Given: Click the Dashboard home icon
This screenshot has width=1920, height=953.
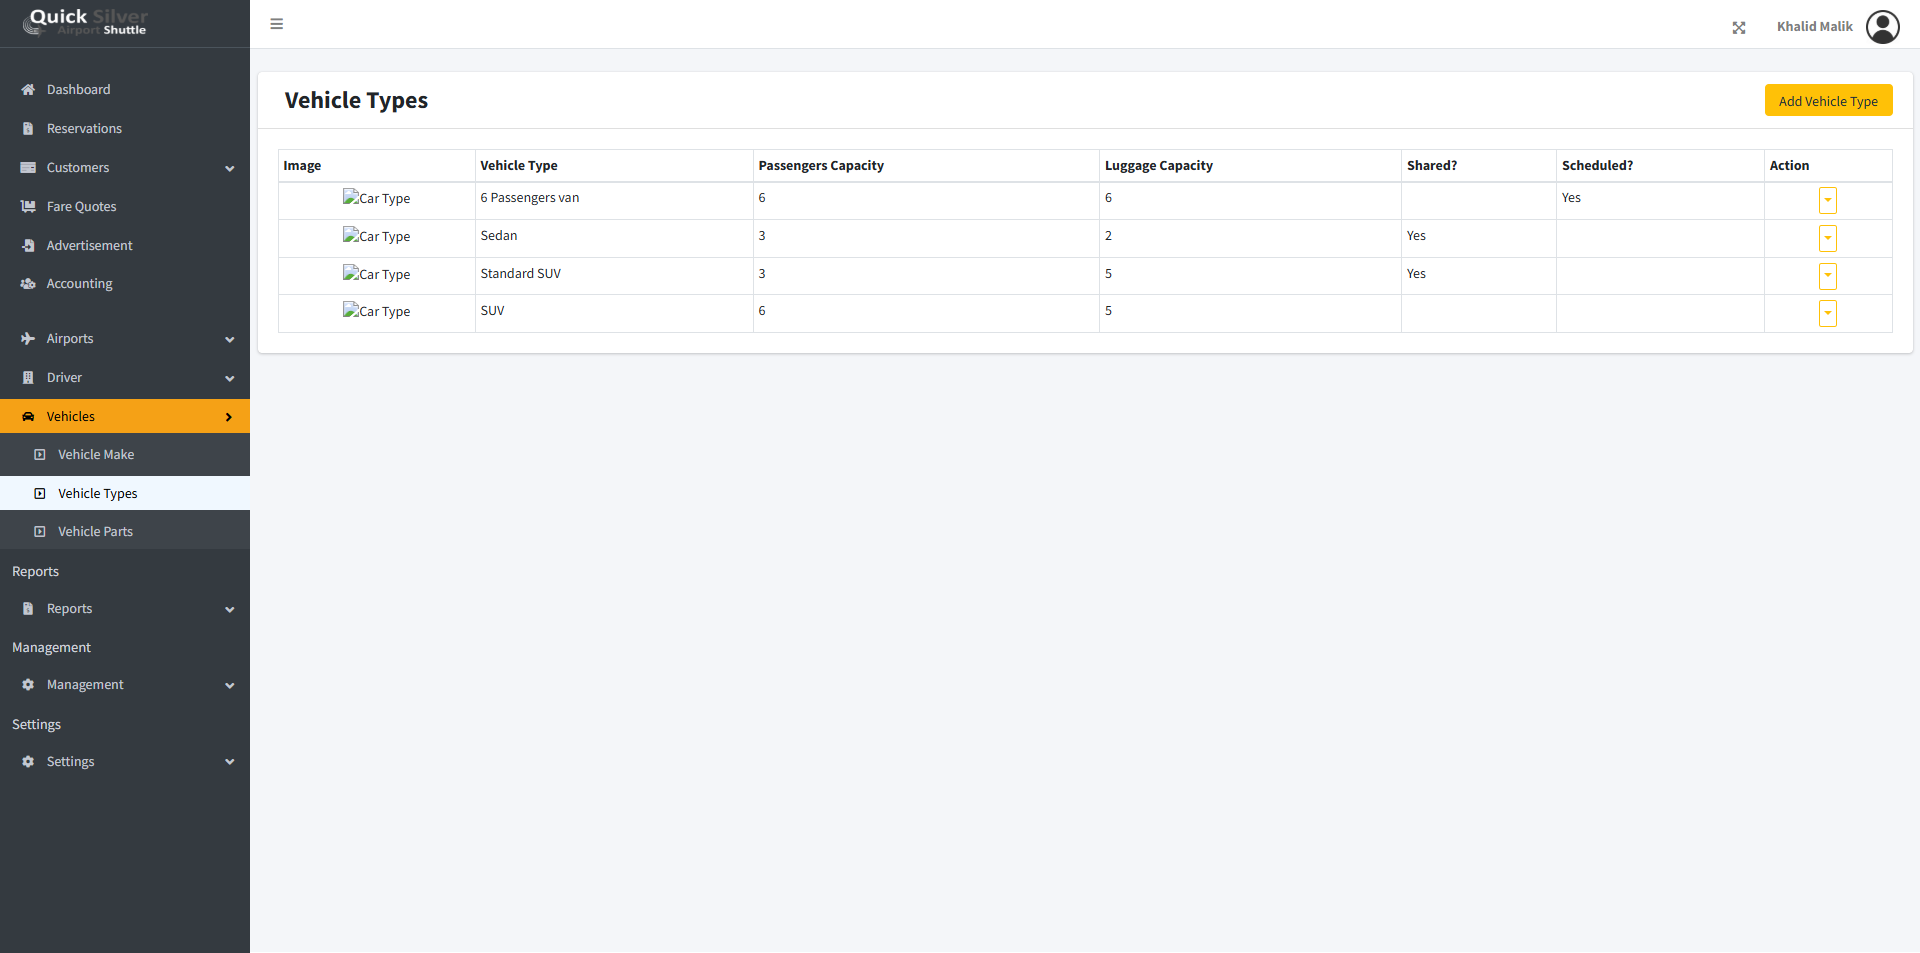Looking at the screenshot, I should point(28,90).
